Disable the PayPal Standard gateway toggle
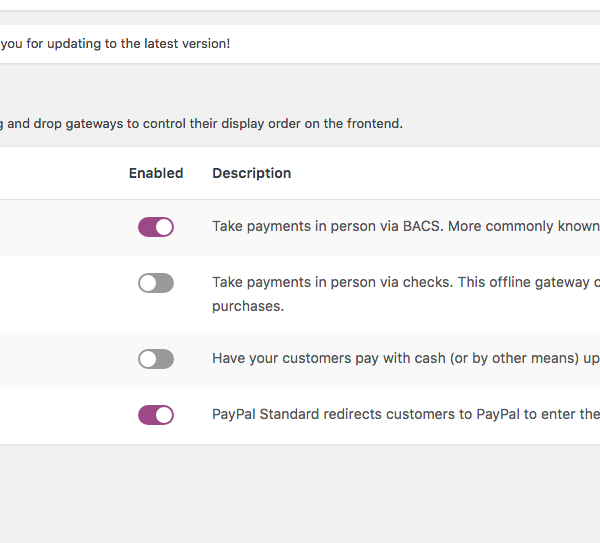This screenshot has height=543, width=600. click(156, 415)
